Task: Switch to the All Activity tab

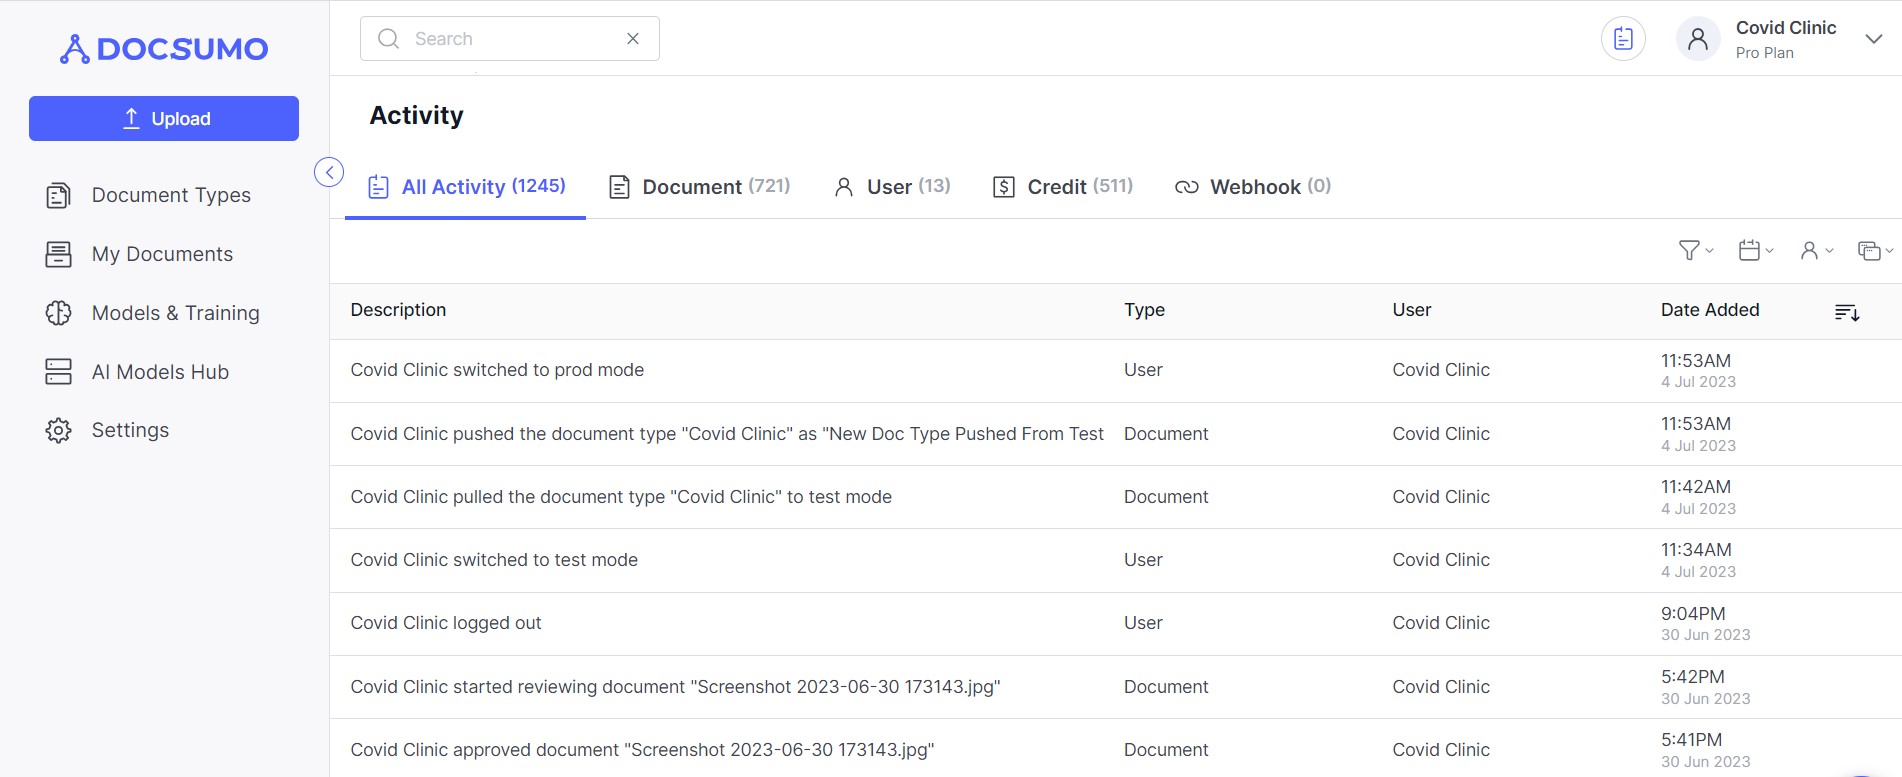Action: [466, 187]
